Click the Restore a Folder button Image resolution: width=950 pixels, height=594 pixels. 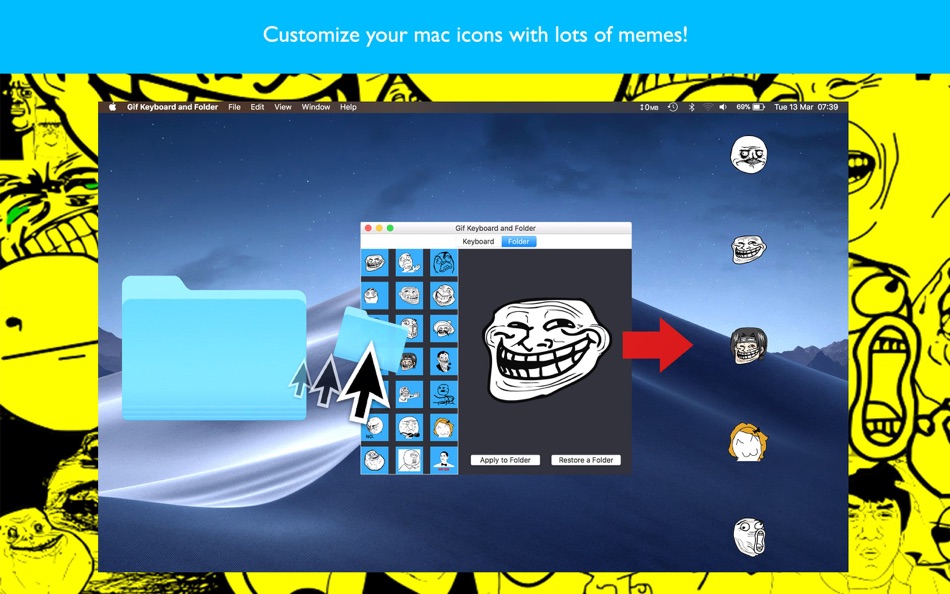point(585,459)
